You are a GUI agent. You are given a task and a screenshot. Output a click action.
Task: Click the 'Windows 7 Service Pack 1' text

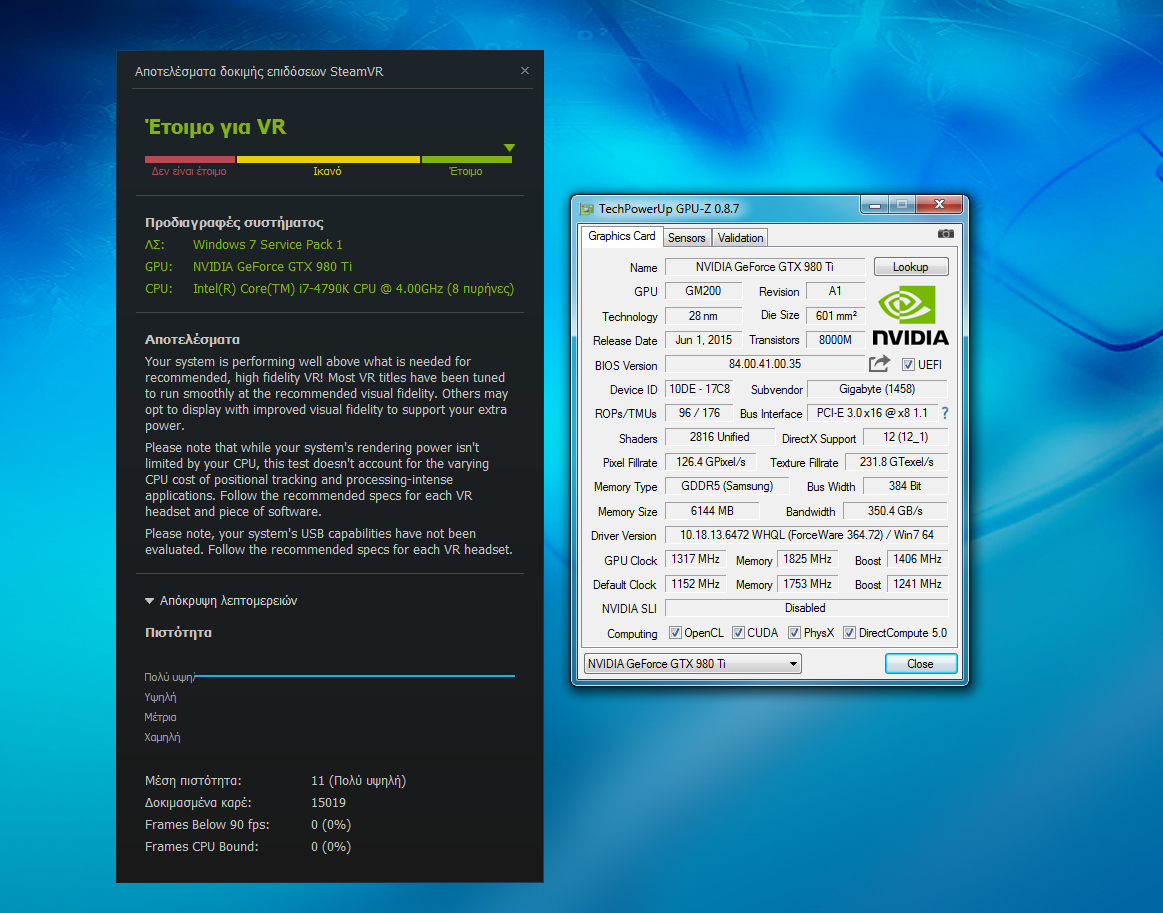(268, 245)
